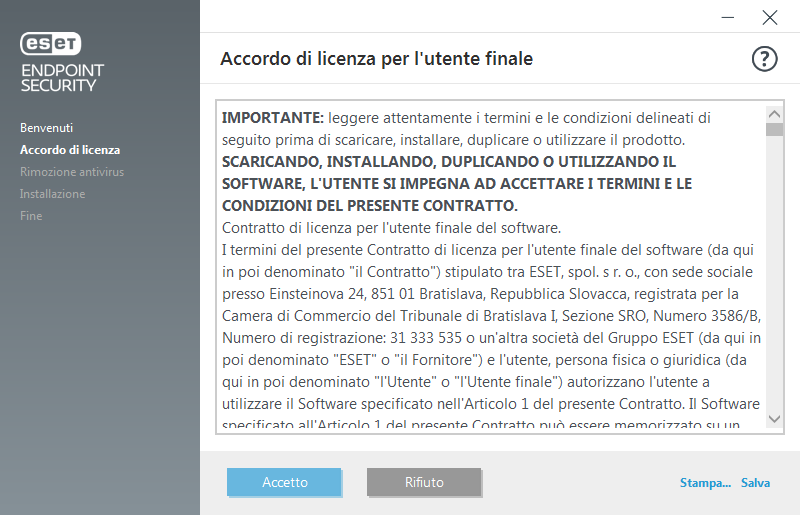
Task: Select the Accordo di licenza step
Action: (70, 150)
